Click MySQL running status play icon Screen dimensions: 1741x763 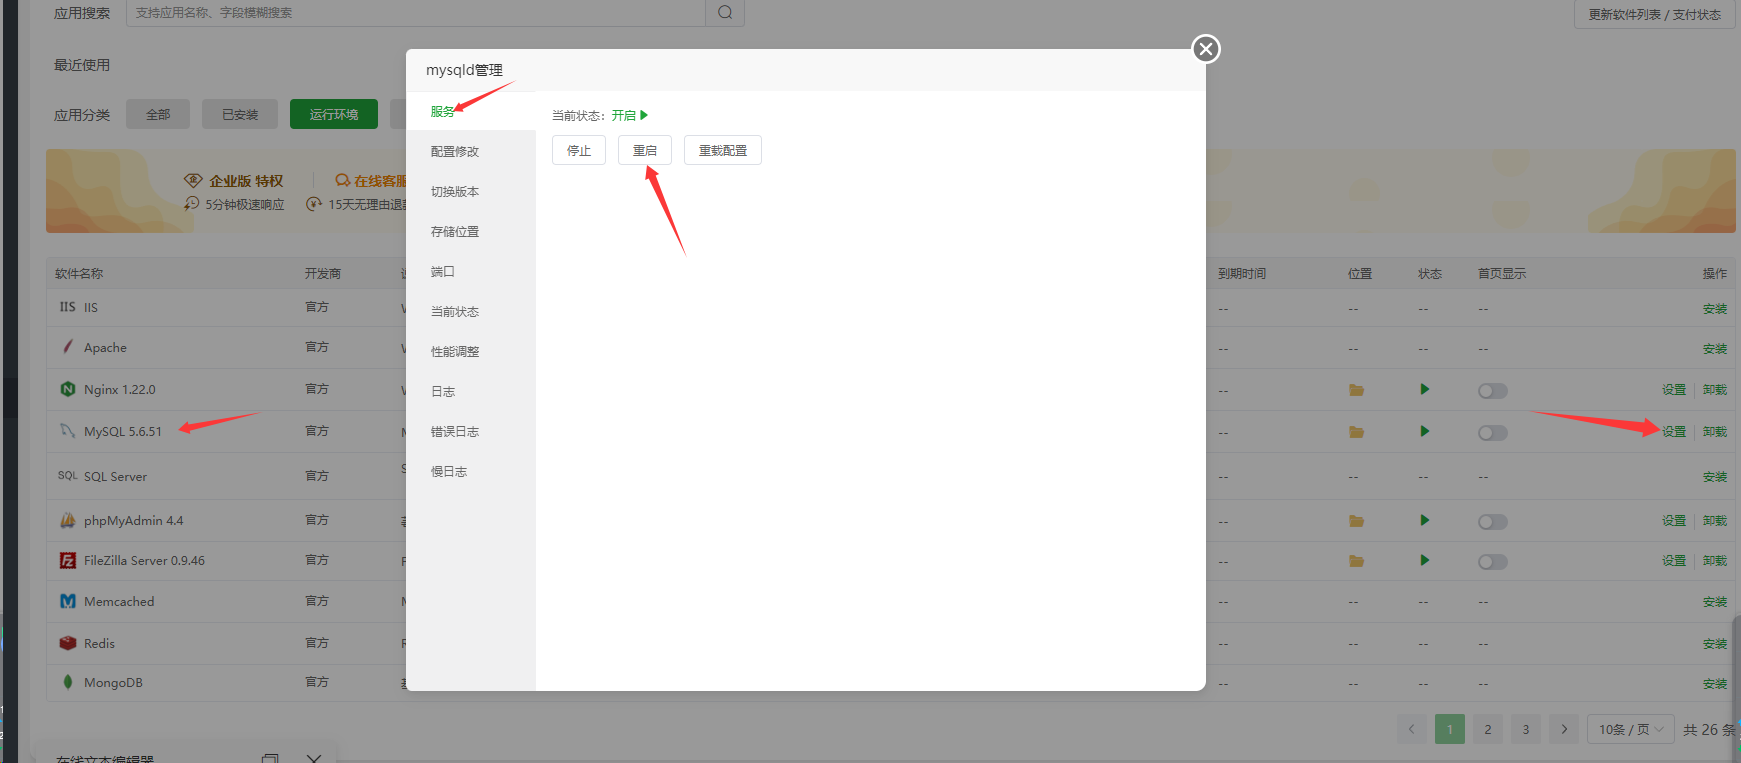point(1425,431)
